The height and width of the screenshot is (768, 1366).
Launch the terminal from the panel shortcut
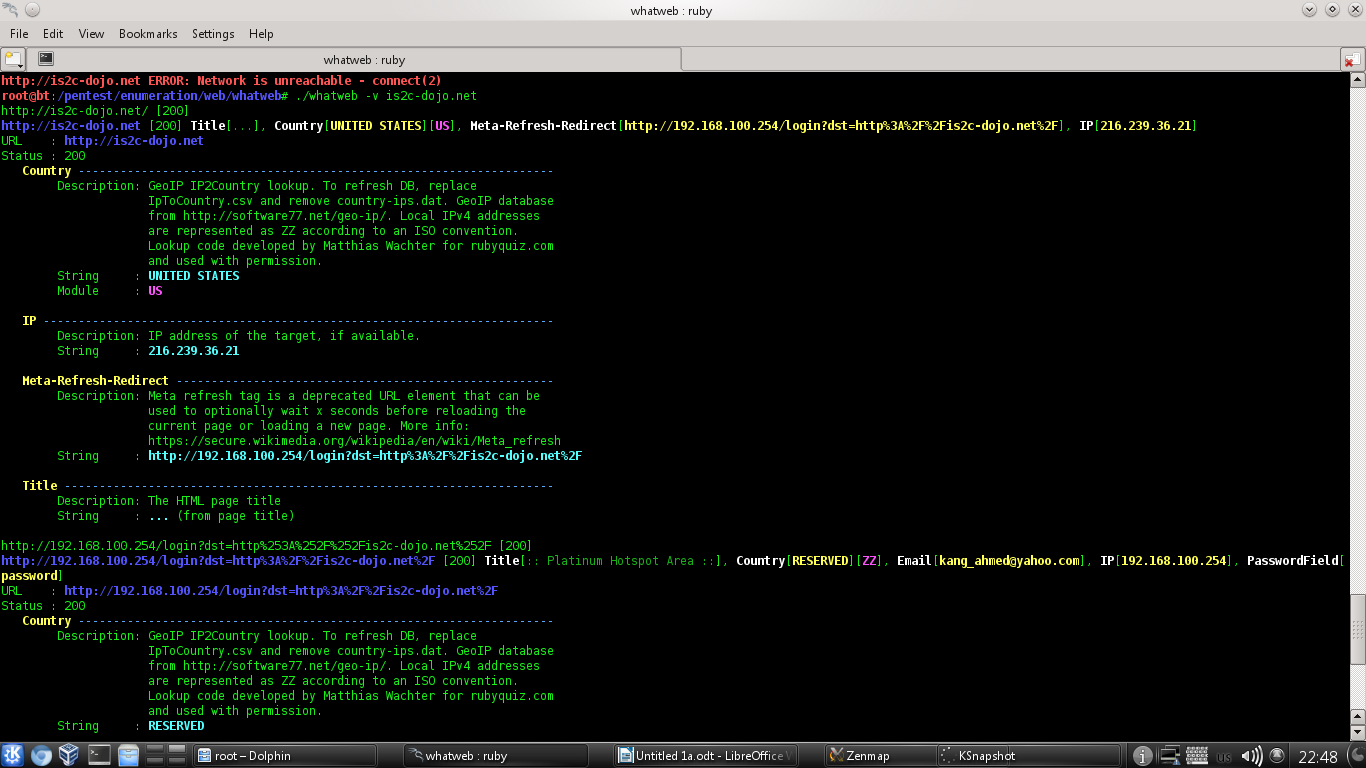tap(99, 755)
